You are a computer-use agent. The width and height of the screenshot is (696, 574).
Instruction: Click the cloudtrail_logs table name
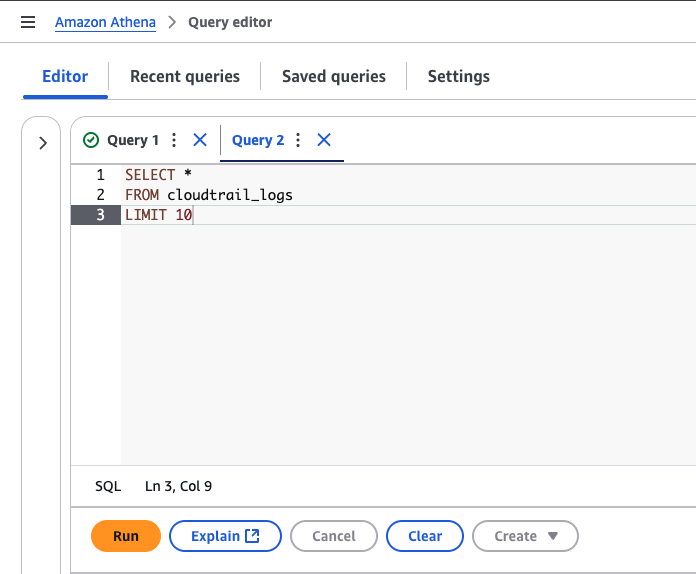(230, 195)
